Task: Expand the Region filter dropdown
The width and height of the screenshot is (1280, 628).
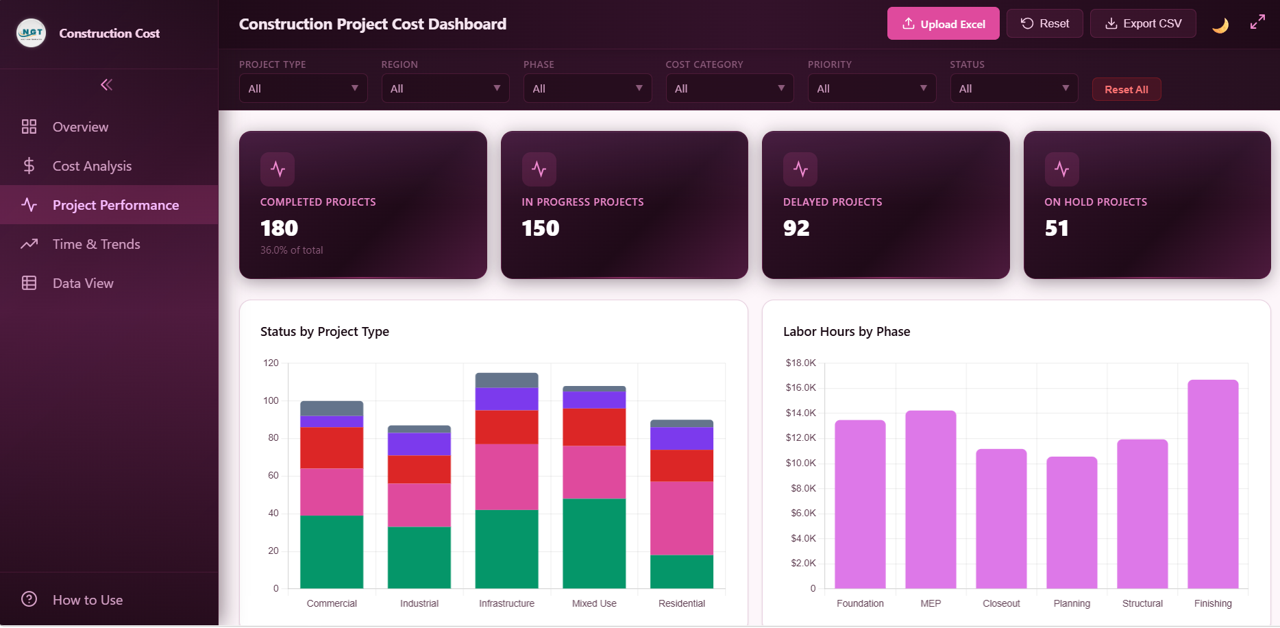Action: click(x=444, y=88)
